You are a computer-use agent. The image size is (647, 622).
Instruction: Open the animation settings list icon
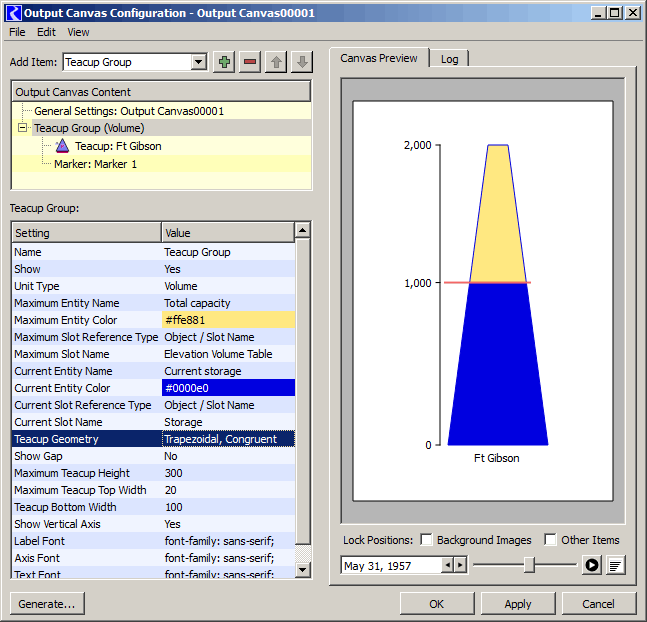(615, 565)
